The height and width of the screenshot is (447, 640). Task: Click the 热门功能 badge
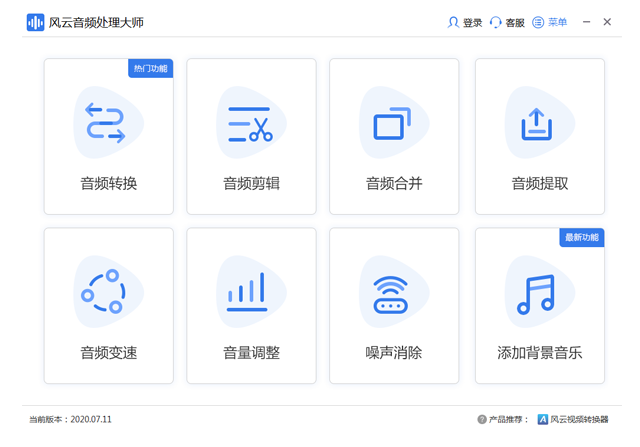[x=151, y=68]
